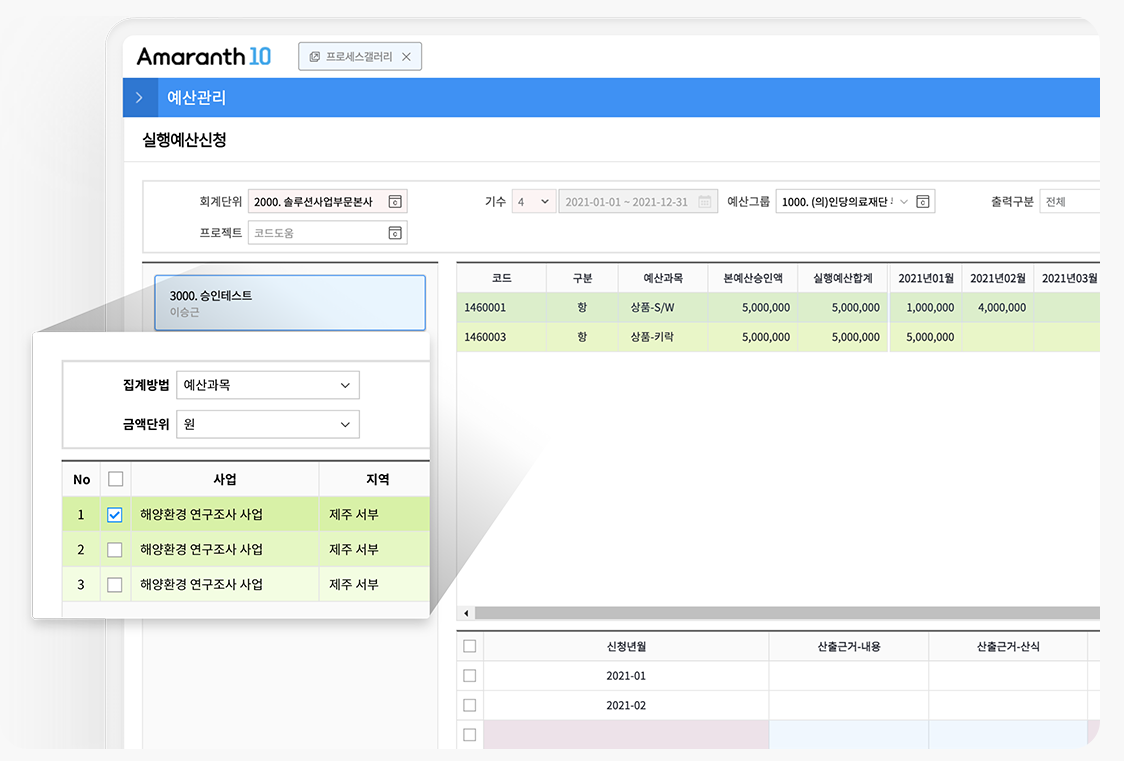Screen dimensions: 1124x761
Task: Open the 집계방법 dropdown showing 예산과목
Action: tap(268, 385)
